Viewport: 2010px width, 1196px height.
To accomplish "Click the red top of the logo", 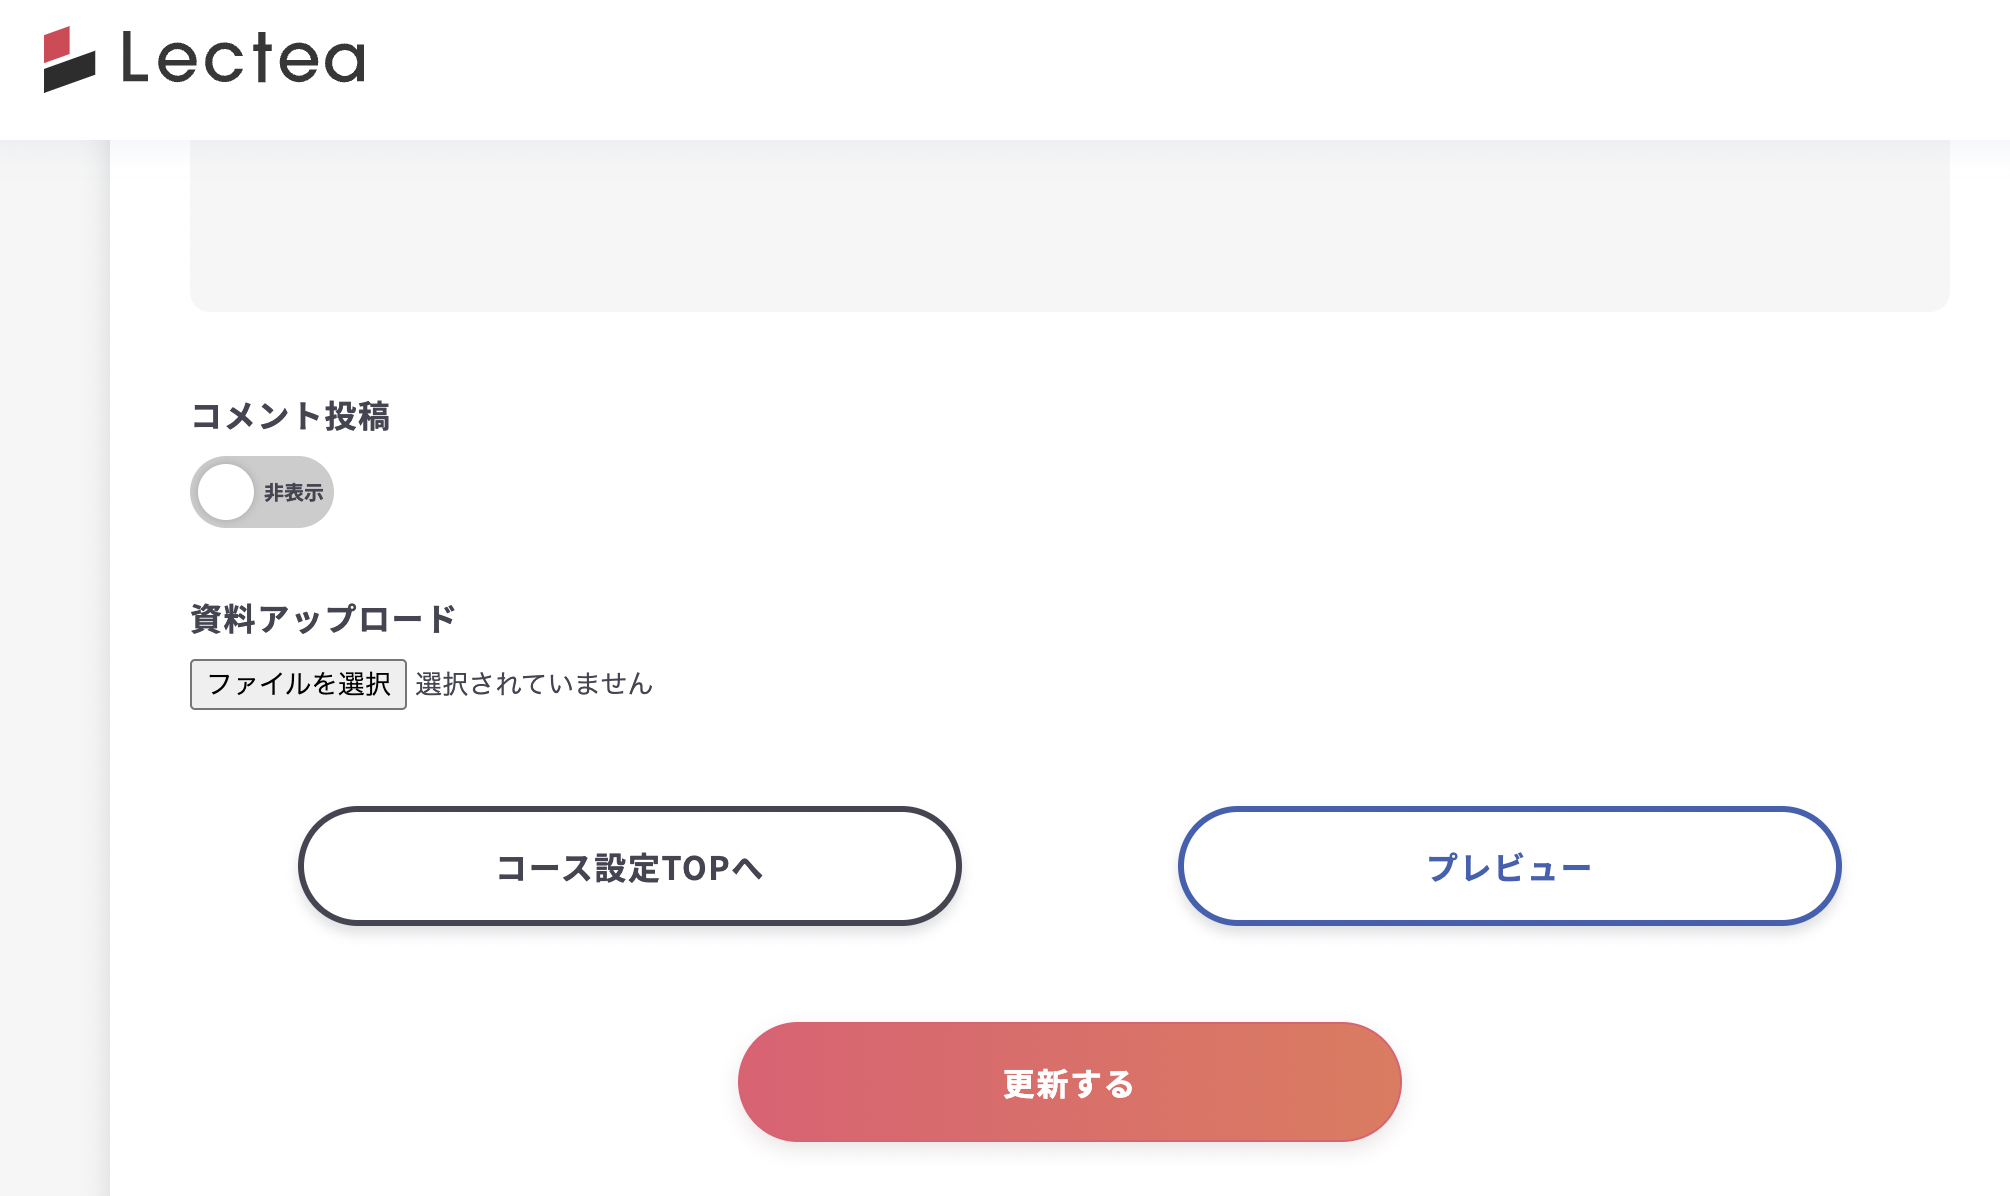I will click(57, 43).
